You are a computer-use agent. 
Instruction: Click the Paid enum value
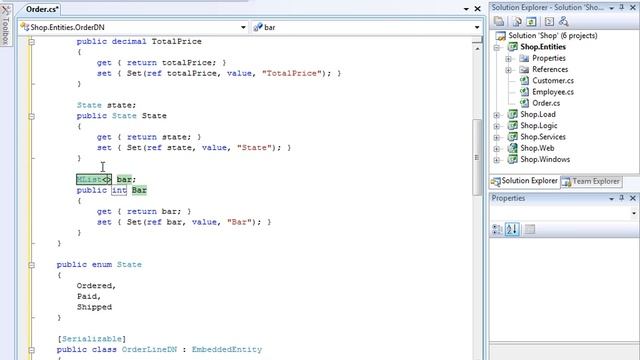point(89,296)
